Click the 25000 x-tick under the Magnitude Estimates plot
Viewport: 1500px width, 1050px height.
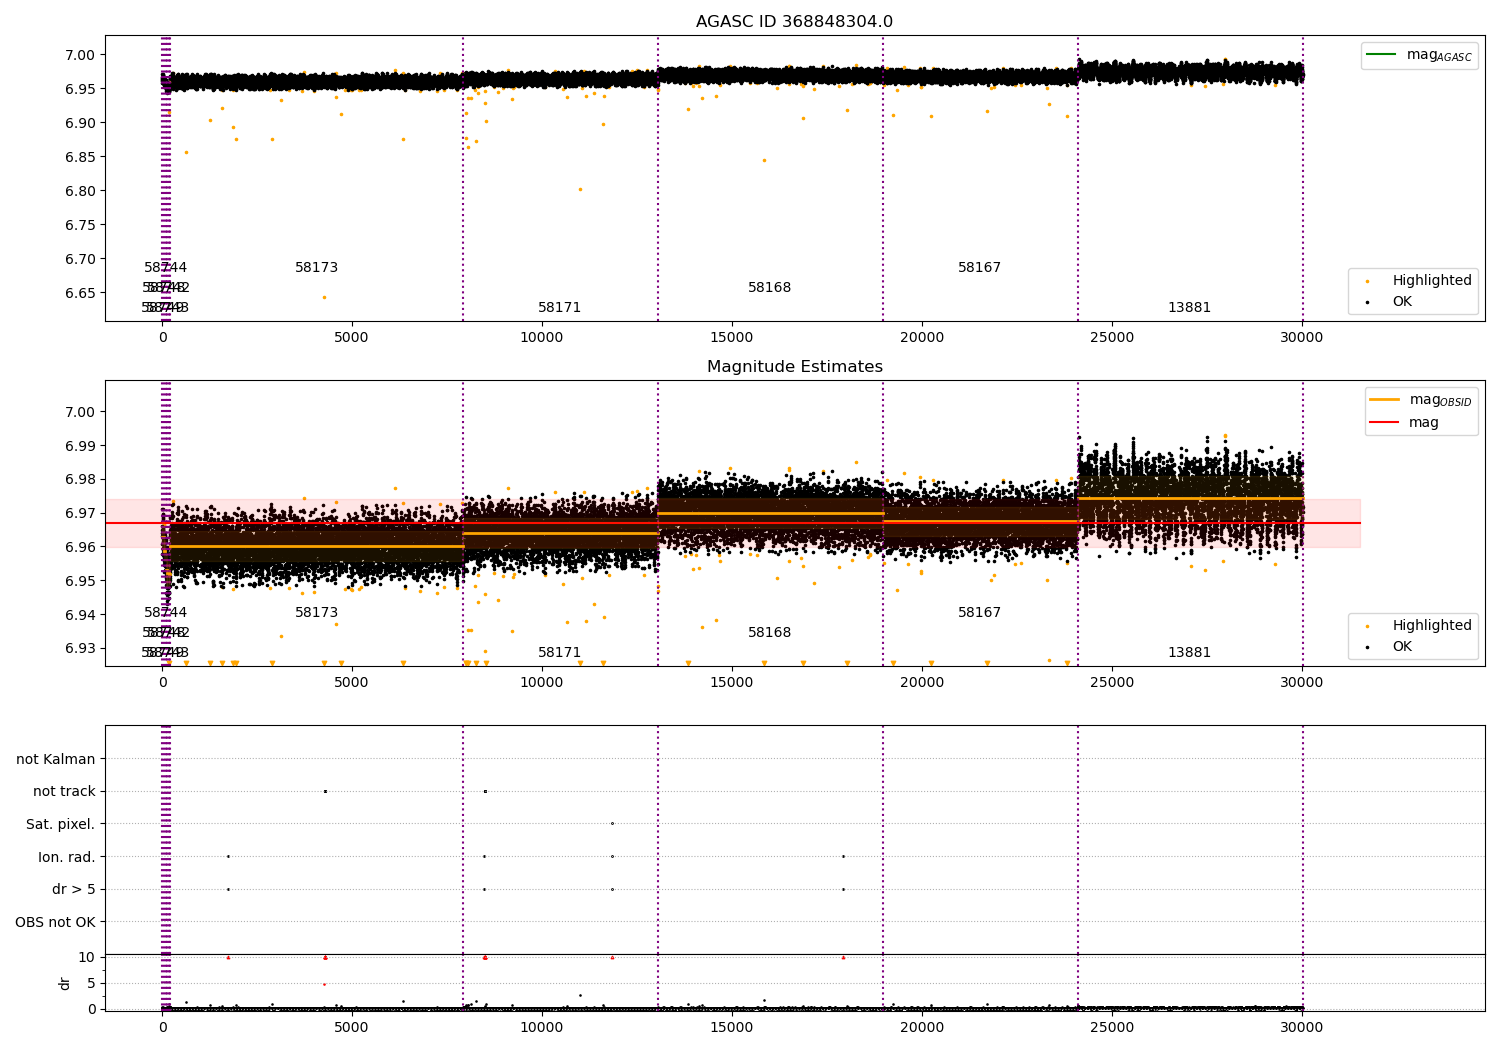[x=1111, y=683]
